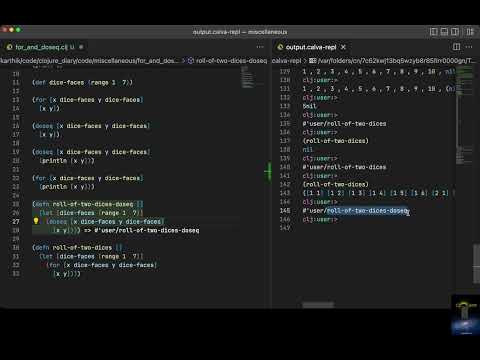Toggle primary sidebar layout icon in title bar
480x360 pixels.
[x=434, y=32]
